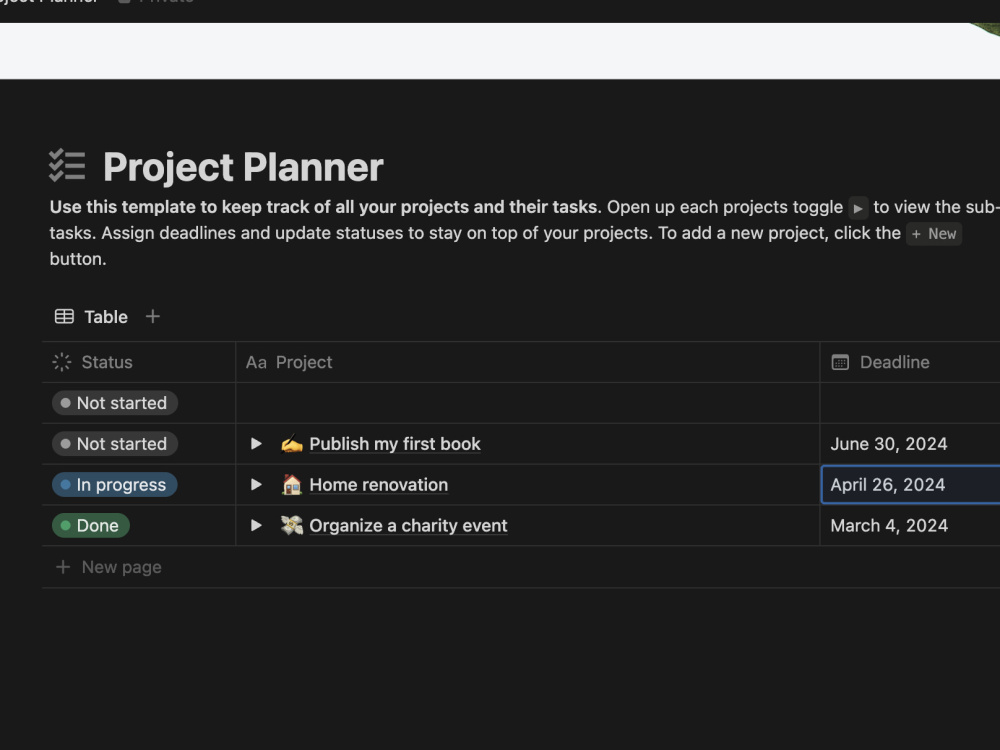Viewport: 1000px width, 750px height.
Task: Click the Status column header
Action: point(138,362)
